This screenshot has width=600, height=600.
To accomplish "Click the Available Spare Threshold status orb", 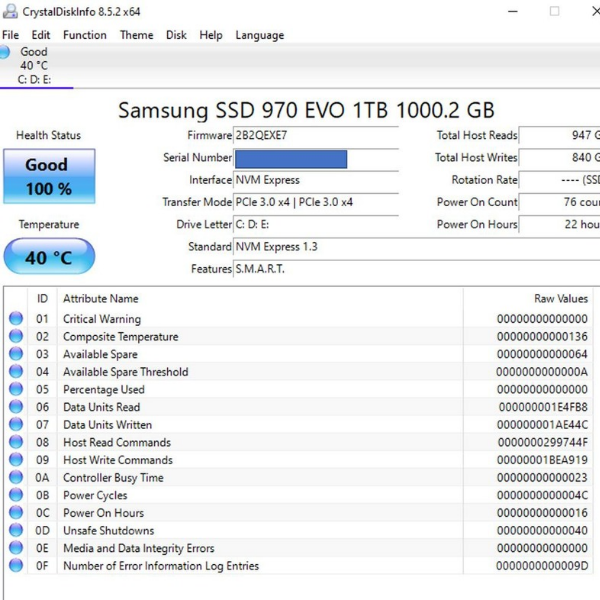I will click(x=16, y=371).
